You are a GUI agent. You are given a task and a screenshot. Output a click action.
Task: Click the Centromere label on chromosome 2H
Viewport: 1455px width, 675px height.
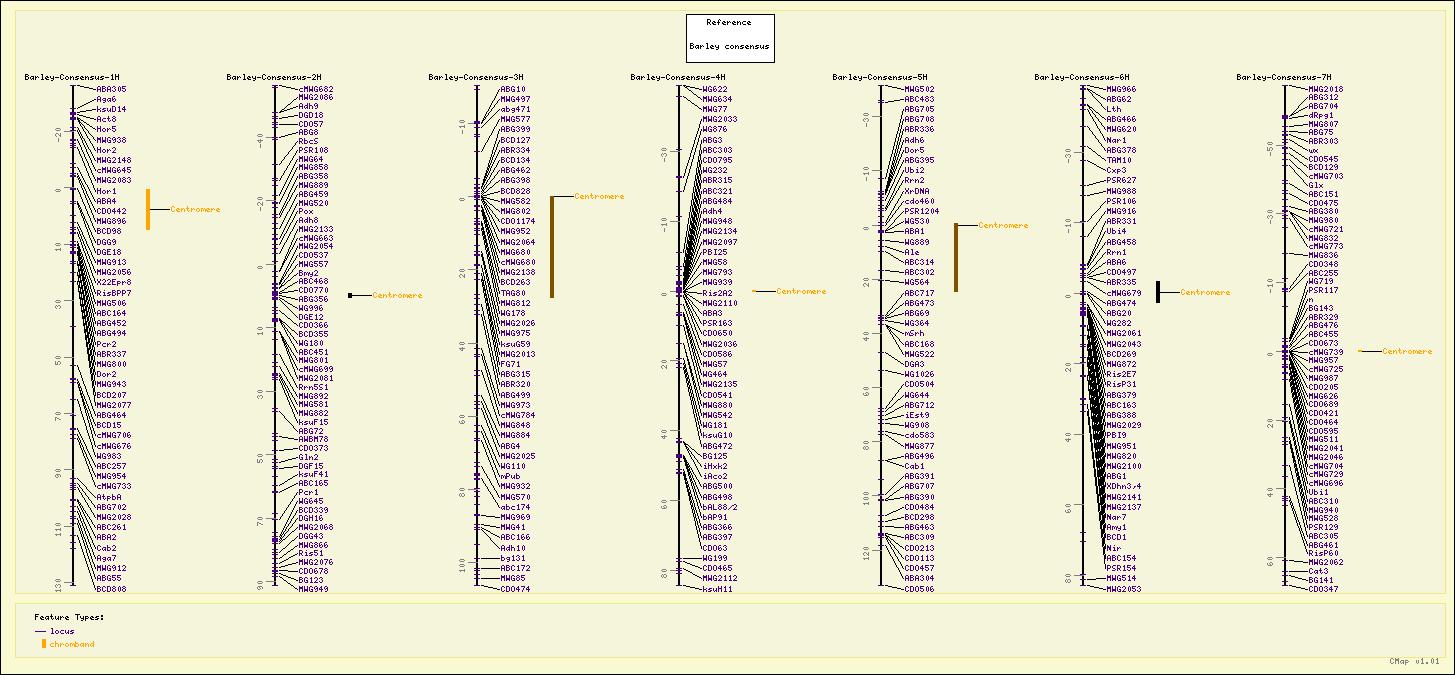(x=397, y=295)
